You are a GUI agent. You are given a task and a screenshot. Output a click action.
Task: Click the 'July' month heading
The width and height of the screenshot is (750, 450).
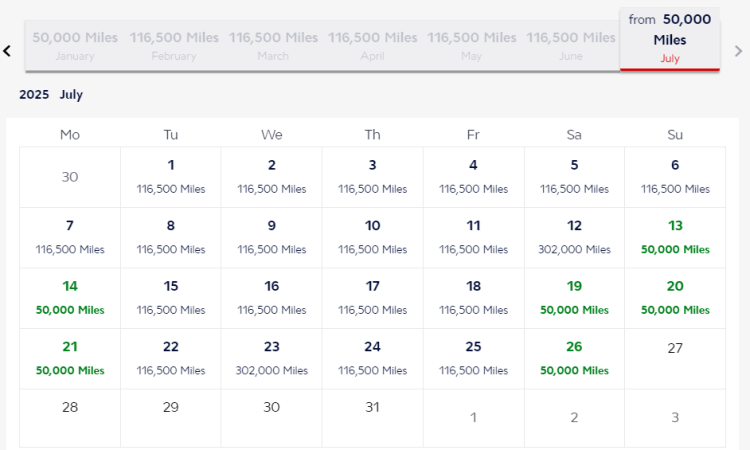tap(71, 95)
